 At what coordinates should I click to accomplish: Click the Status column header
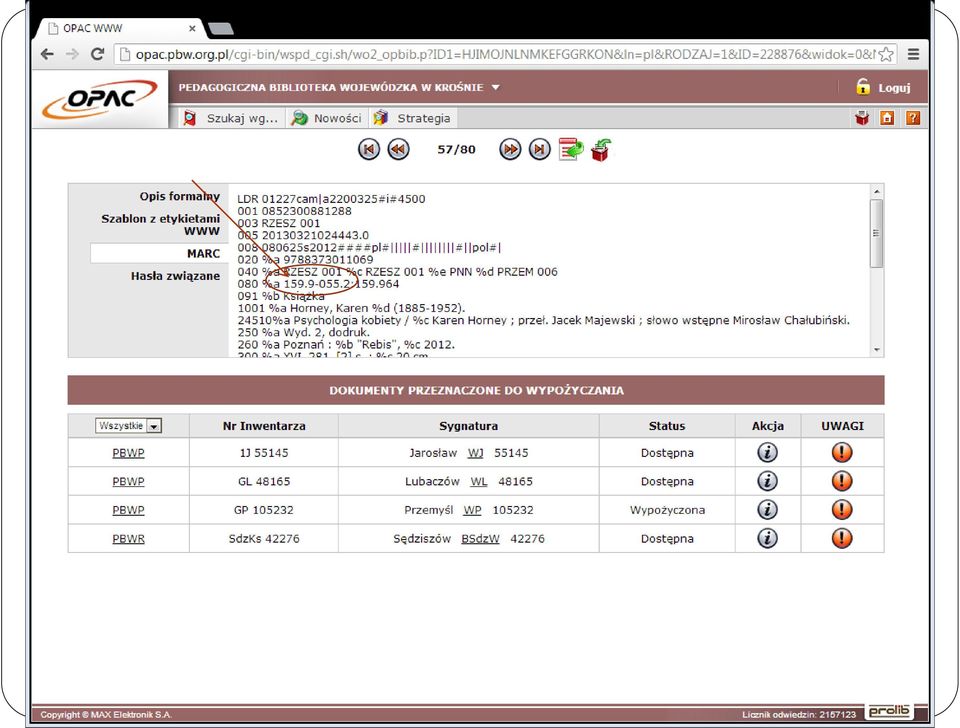click(x=667, y=426)
